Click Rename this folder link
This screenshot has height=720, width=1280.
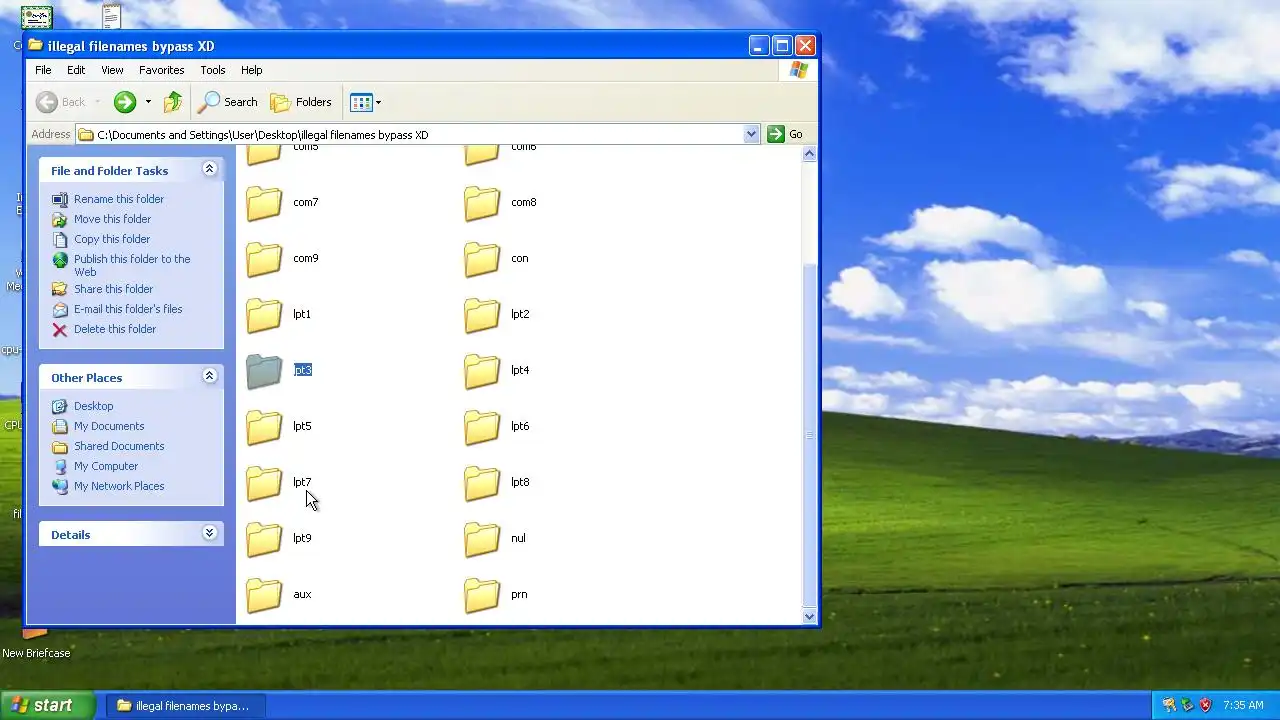pyautogui.click(x=119, y=199)
